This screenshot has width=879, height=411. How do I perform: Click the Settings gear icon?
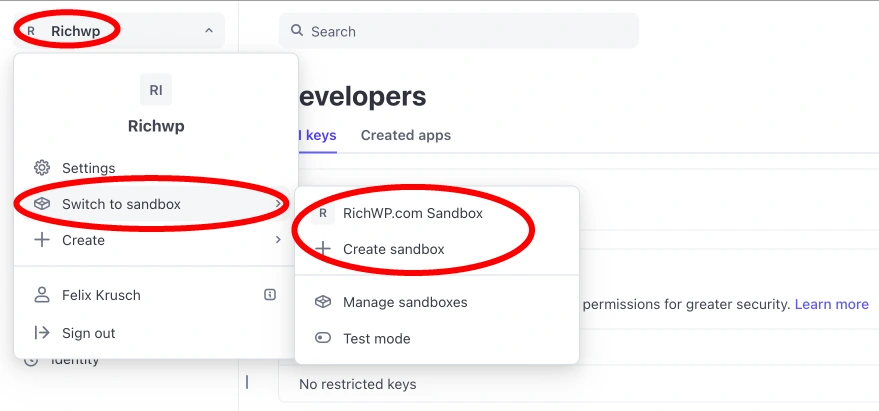point(42,168)
